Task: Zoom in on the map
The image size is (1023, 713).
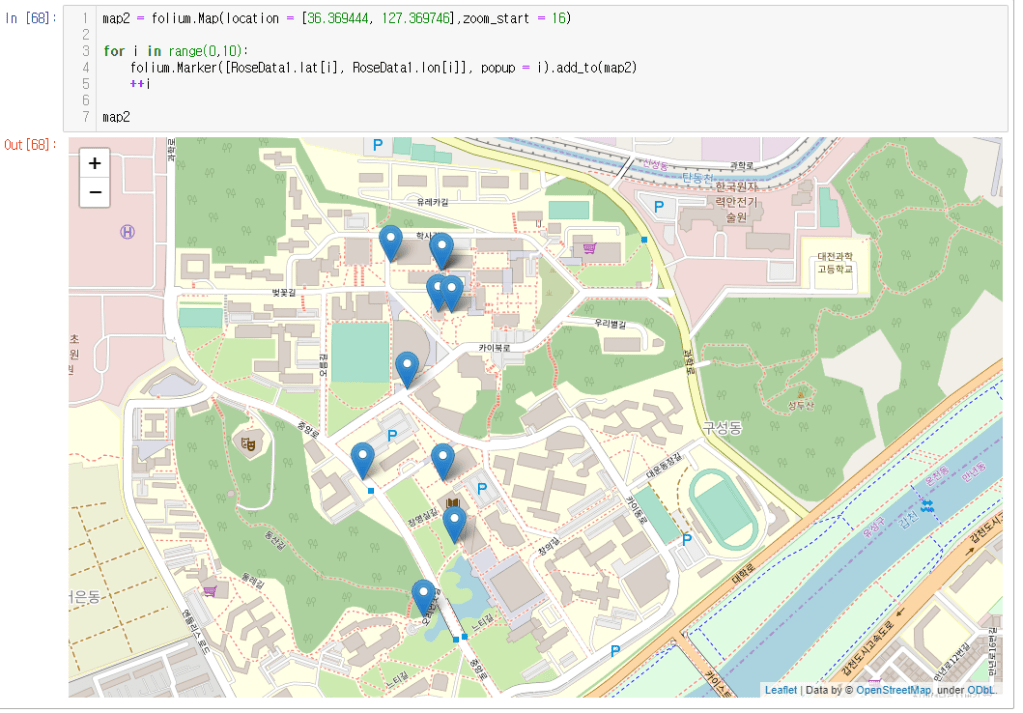Action: tap(95, 164)
